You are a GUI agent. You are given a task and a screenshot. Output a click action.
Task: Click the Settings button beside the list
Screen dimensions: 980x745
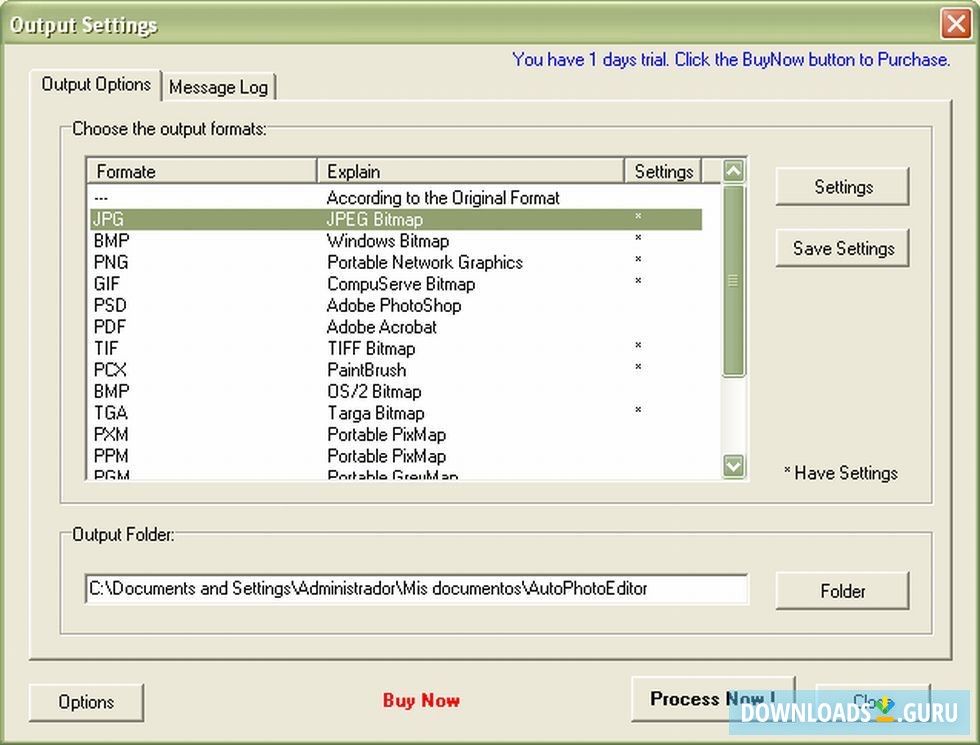point(842,186)
